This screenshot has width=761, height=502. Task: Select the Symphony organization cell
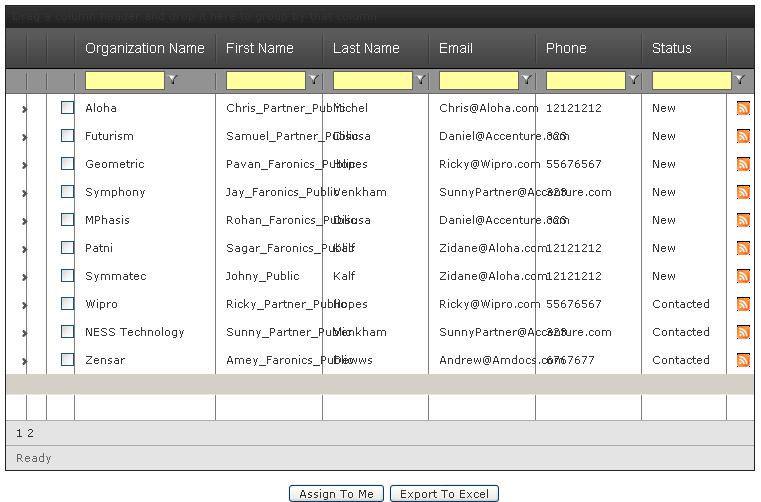(115, 192)
